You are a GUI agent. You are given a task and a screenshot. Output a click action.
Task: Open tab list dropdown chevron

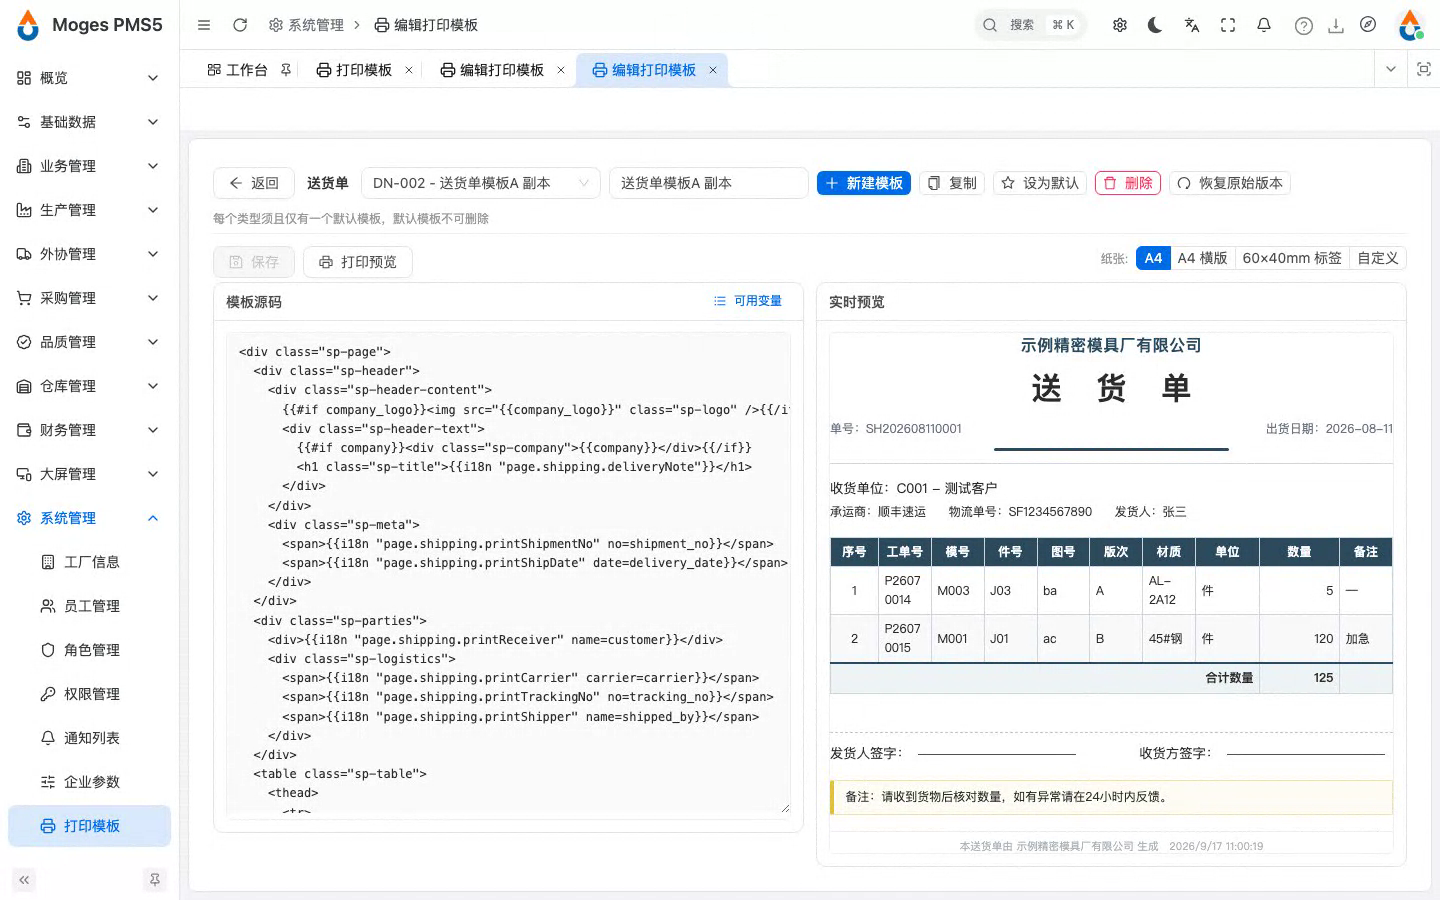point(1391,69)
